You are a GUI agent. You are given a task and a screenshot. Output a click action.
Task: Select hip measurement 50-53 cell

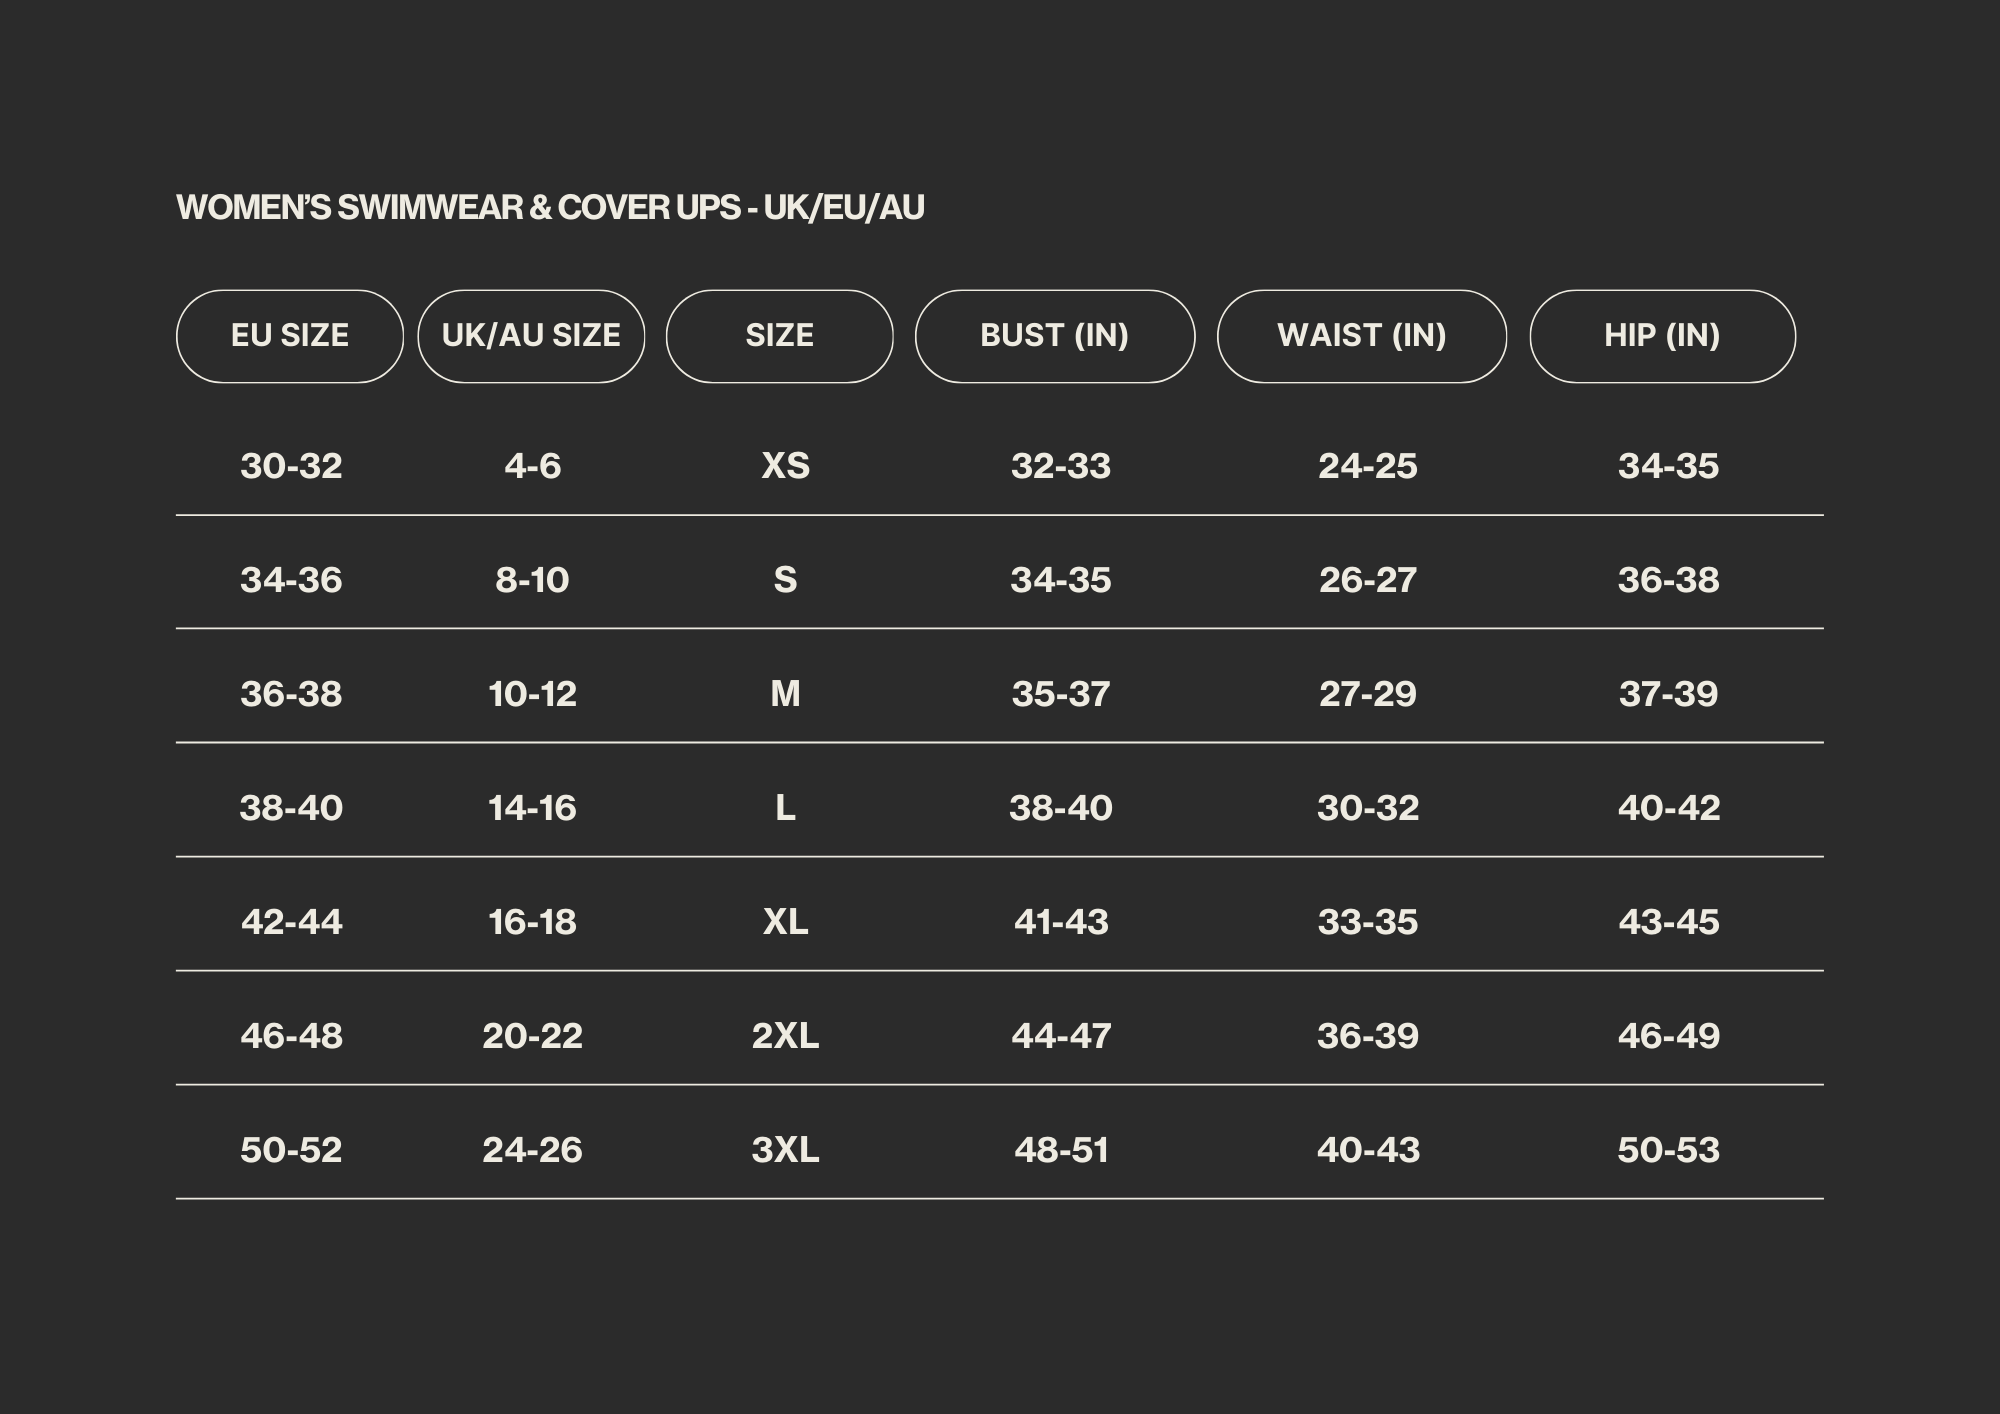coord(1668,1150)
